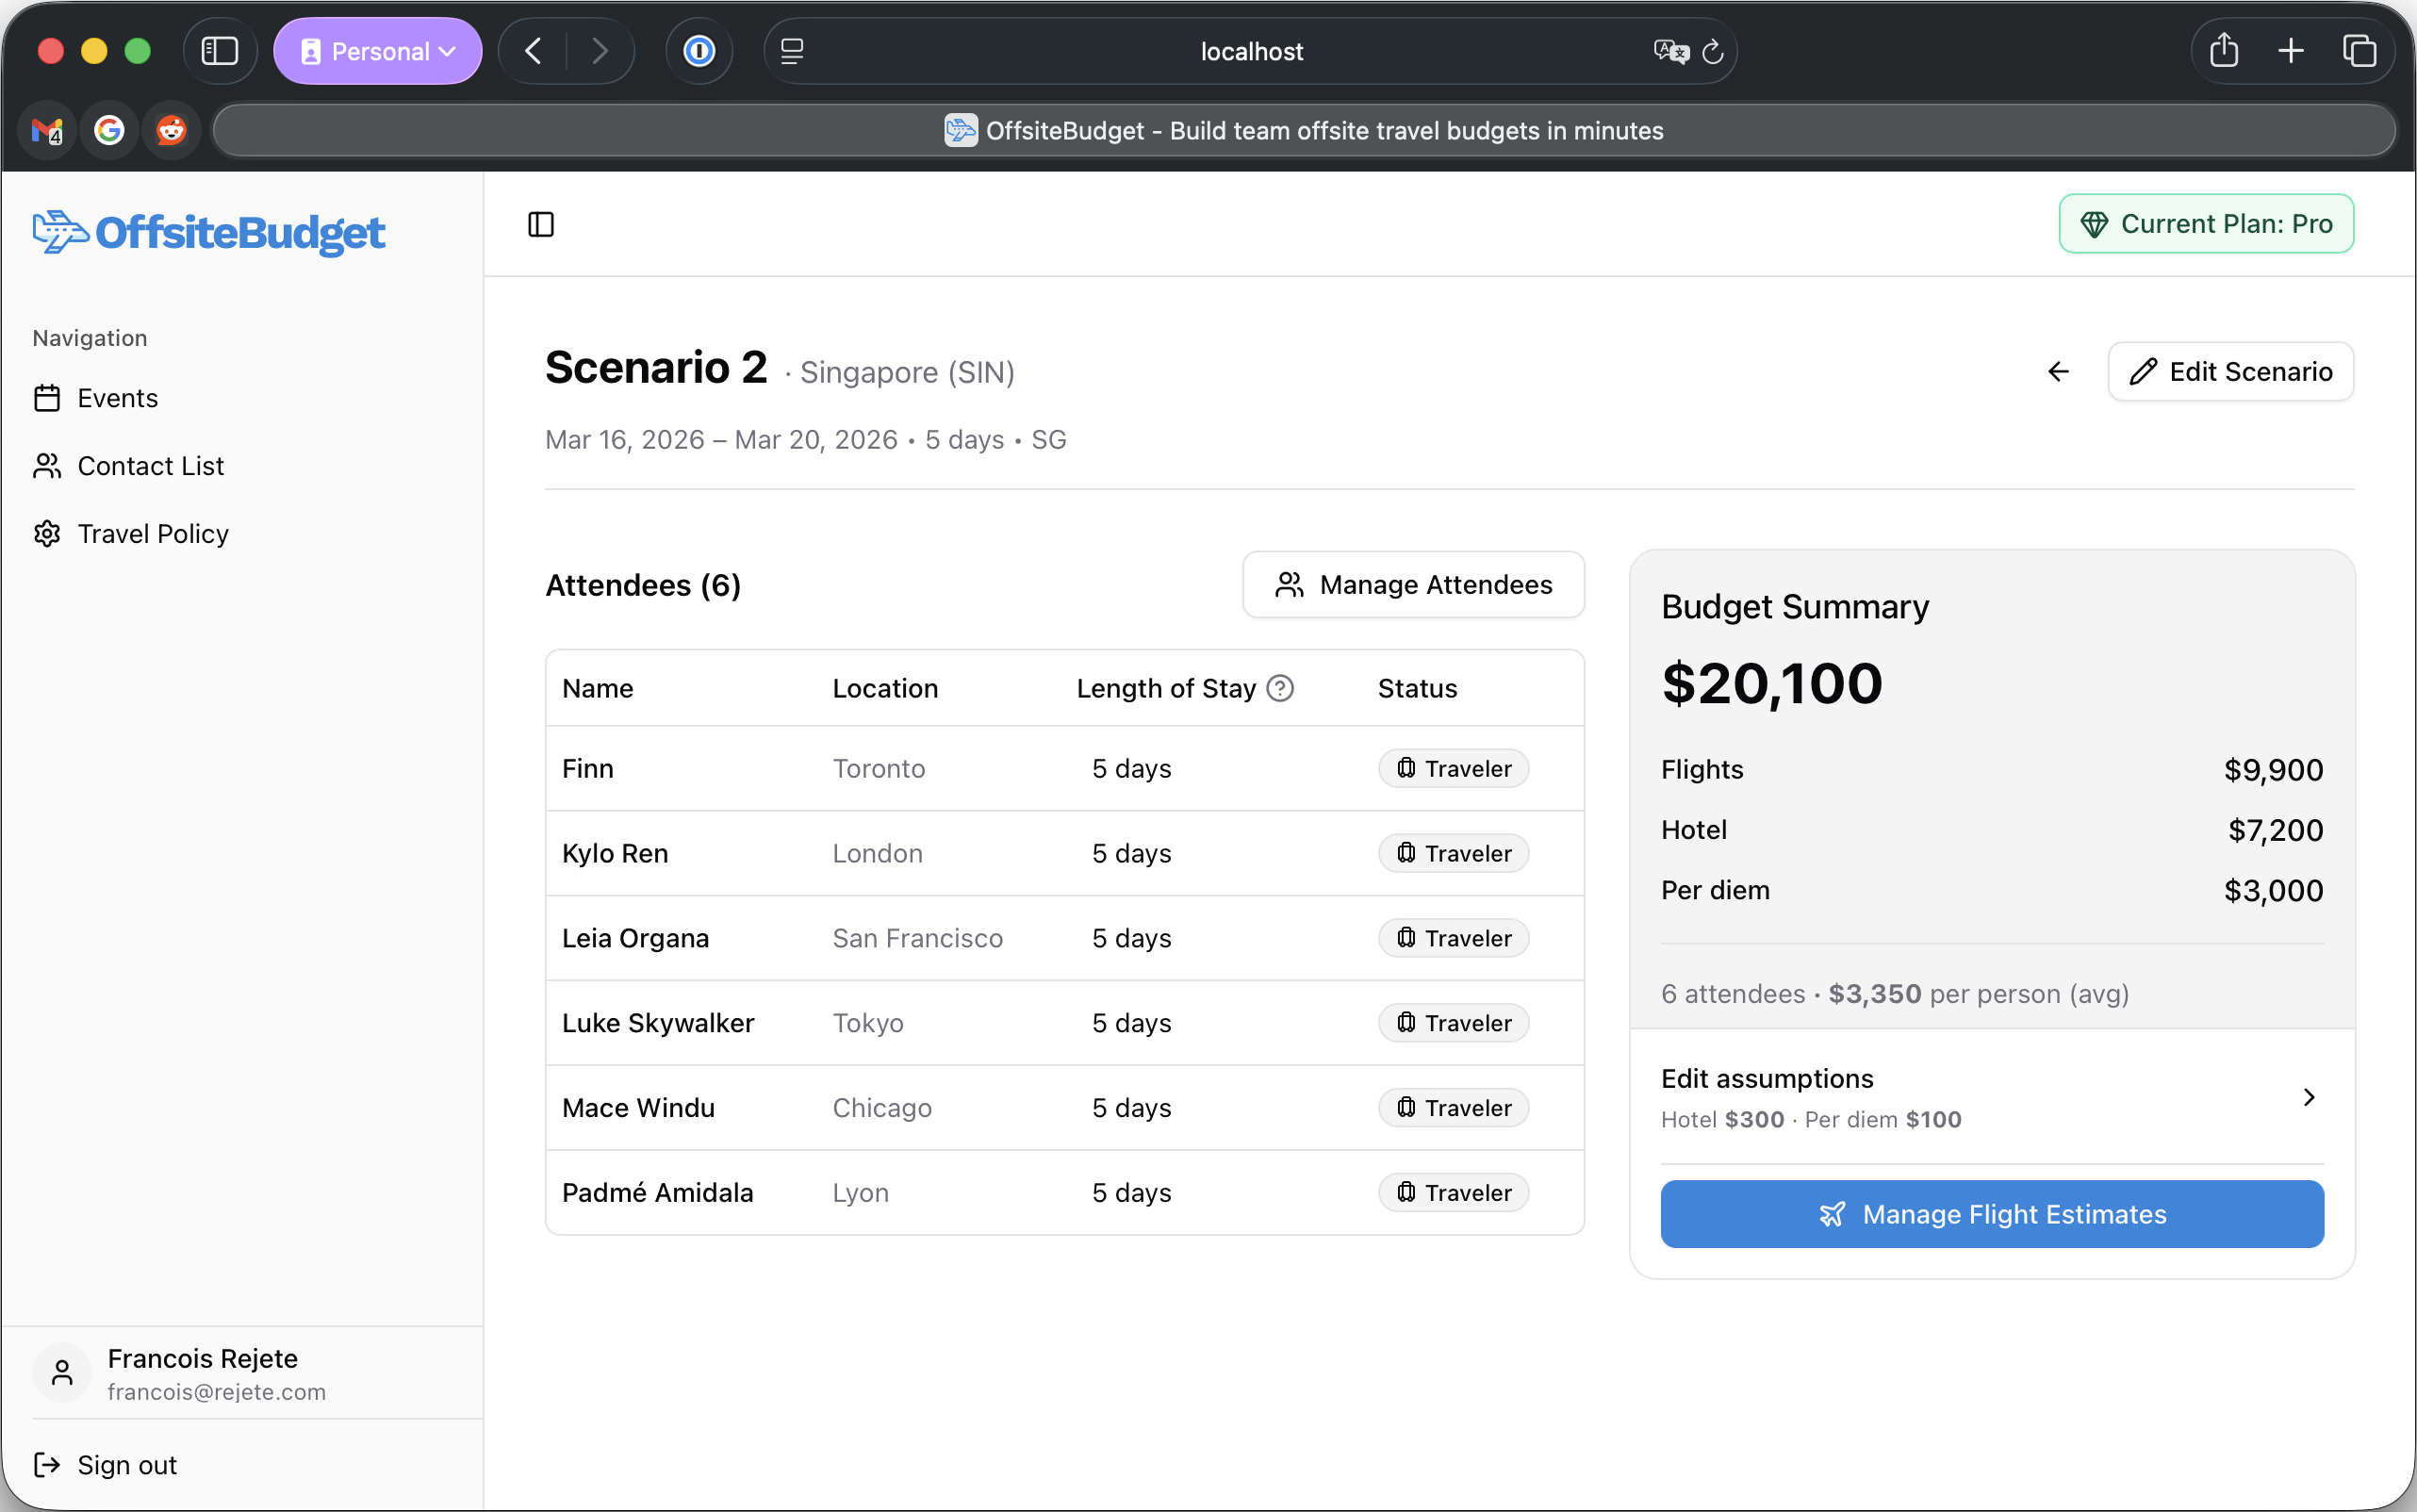The image size is (2417, 1512).
Task: Click the calendar icon beside Events
Action: pos(47,397)
